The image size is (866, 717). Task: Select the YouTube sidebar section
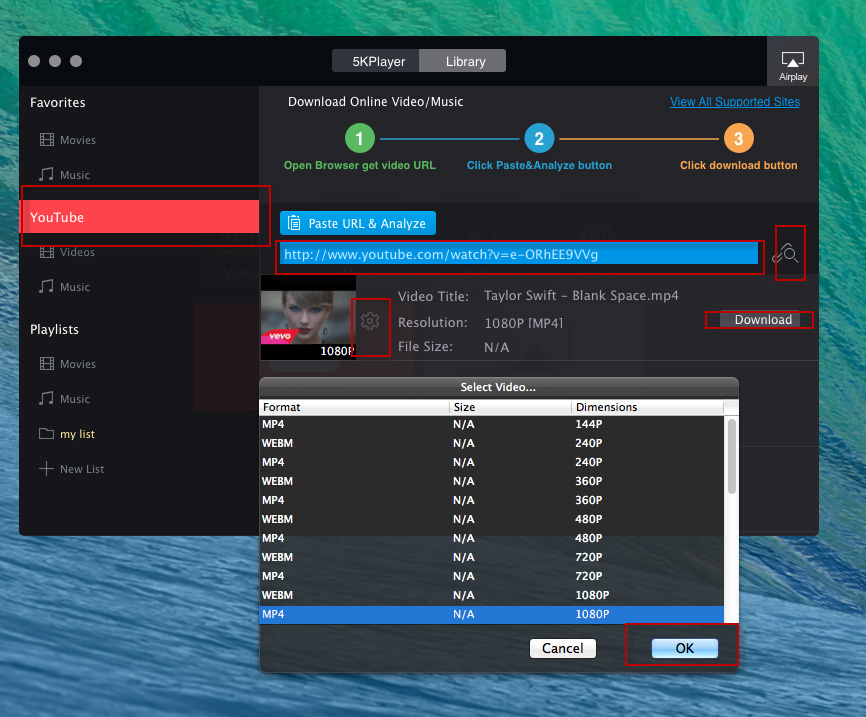click(x=139, y=217)
